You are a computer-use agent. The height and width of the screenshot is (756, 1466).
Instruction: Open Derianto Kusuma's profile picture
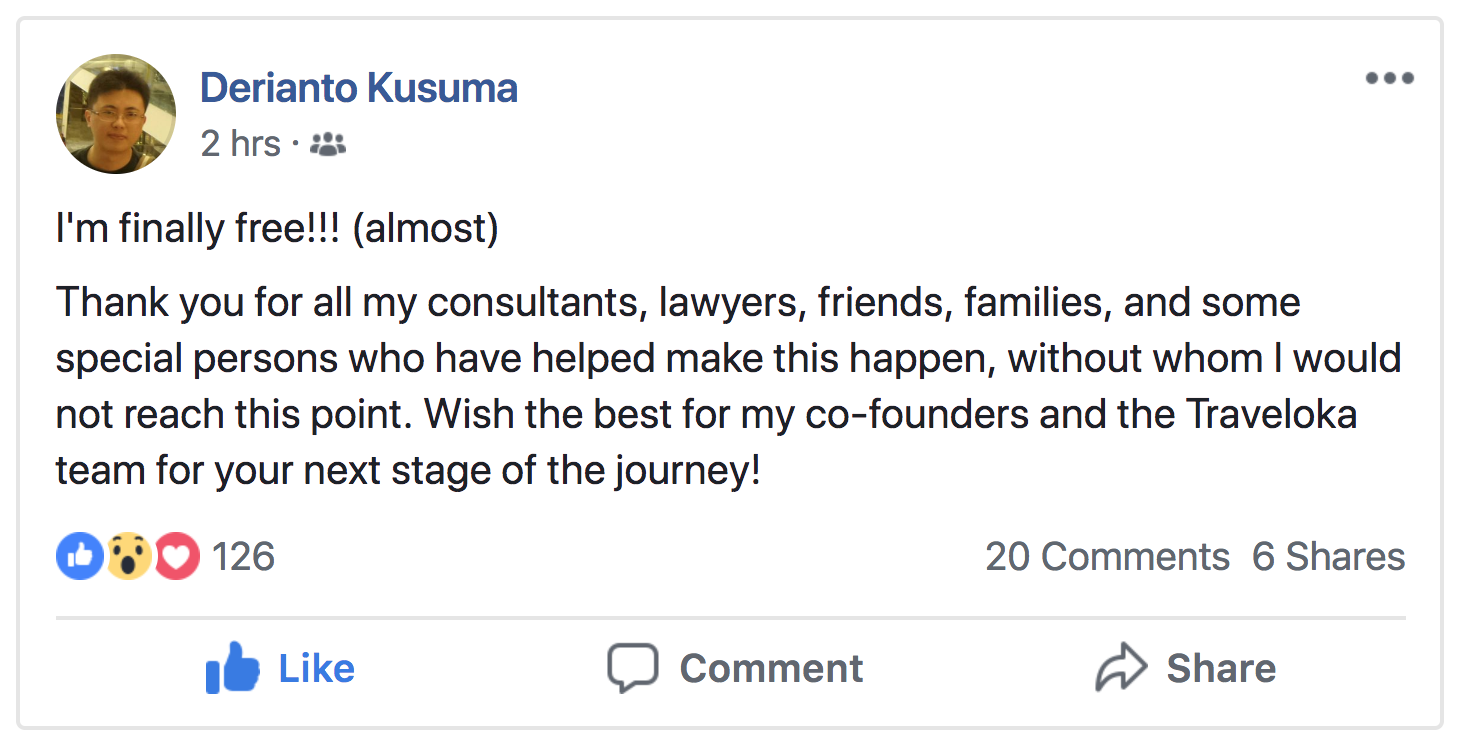(116, 114)
